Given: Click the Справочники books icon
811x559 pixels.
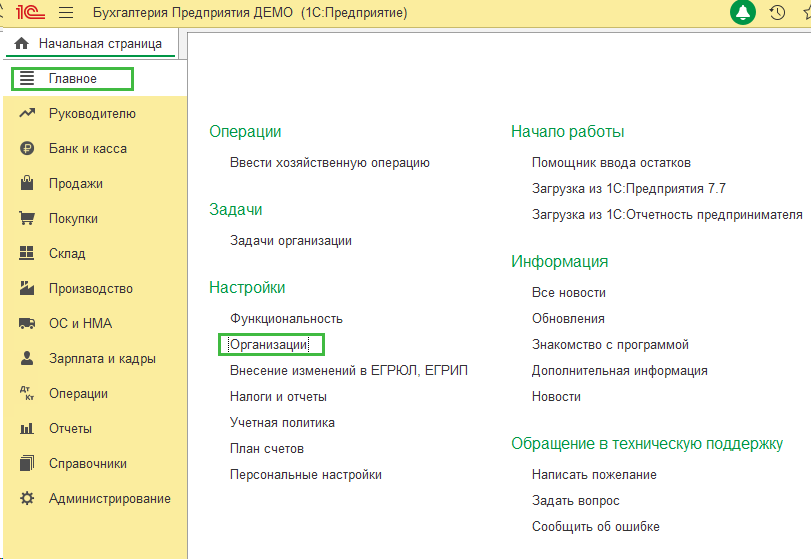Looking at the screenshot, I should pyautogui.click(x=27, y=463).
